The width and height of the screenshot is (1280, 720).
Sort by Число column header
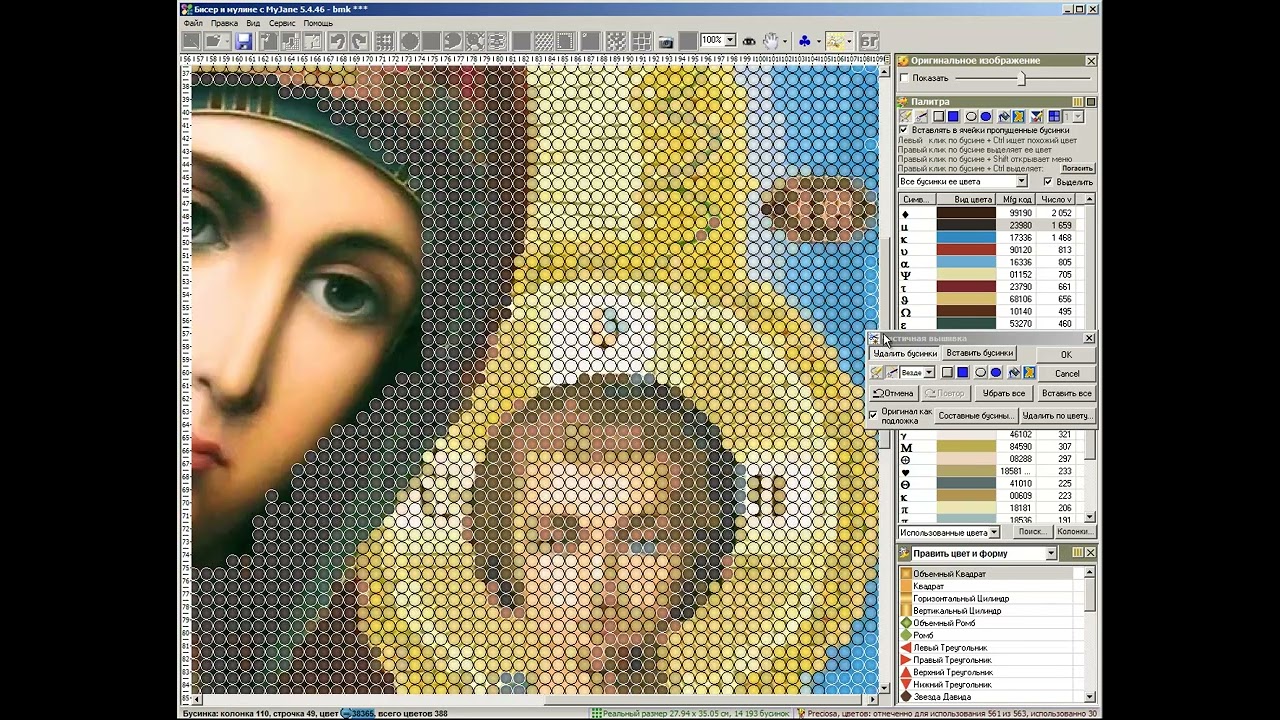1057,200
